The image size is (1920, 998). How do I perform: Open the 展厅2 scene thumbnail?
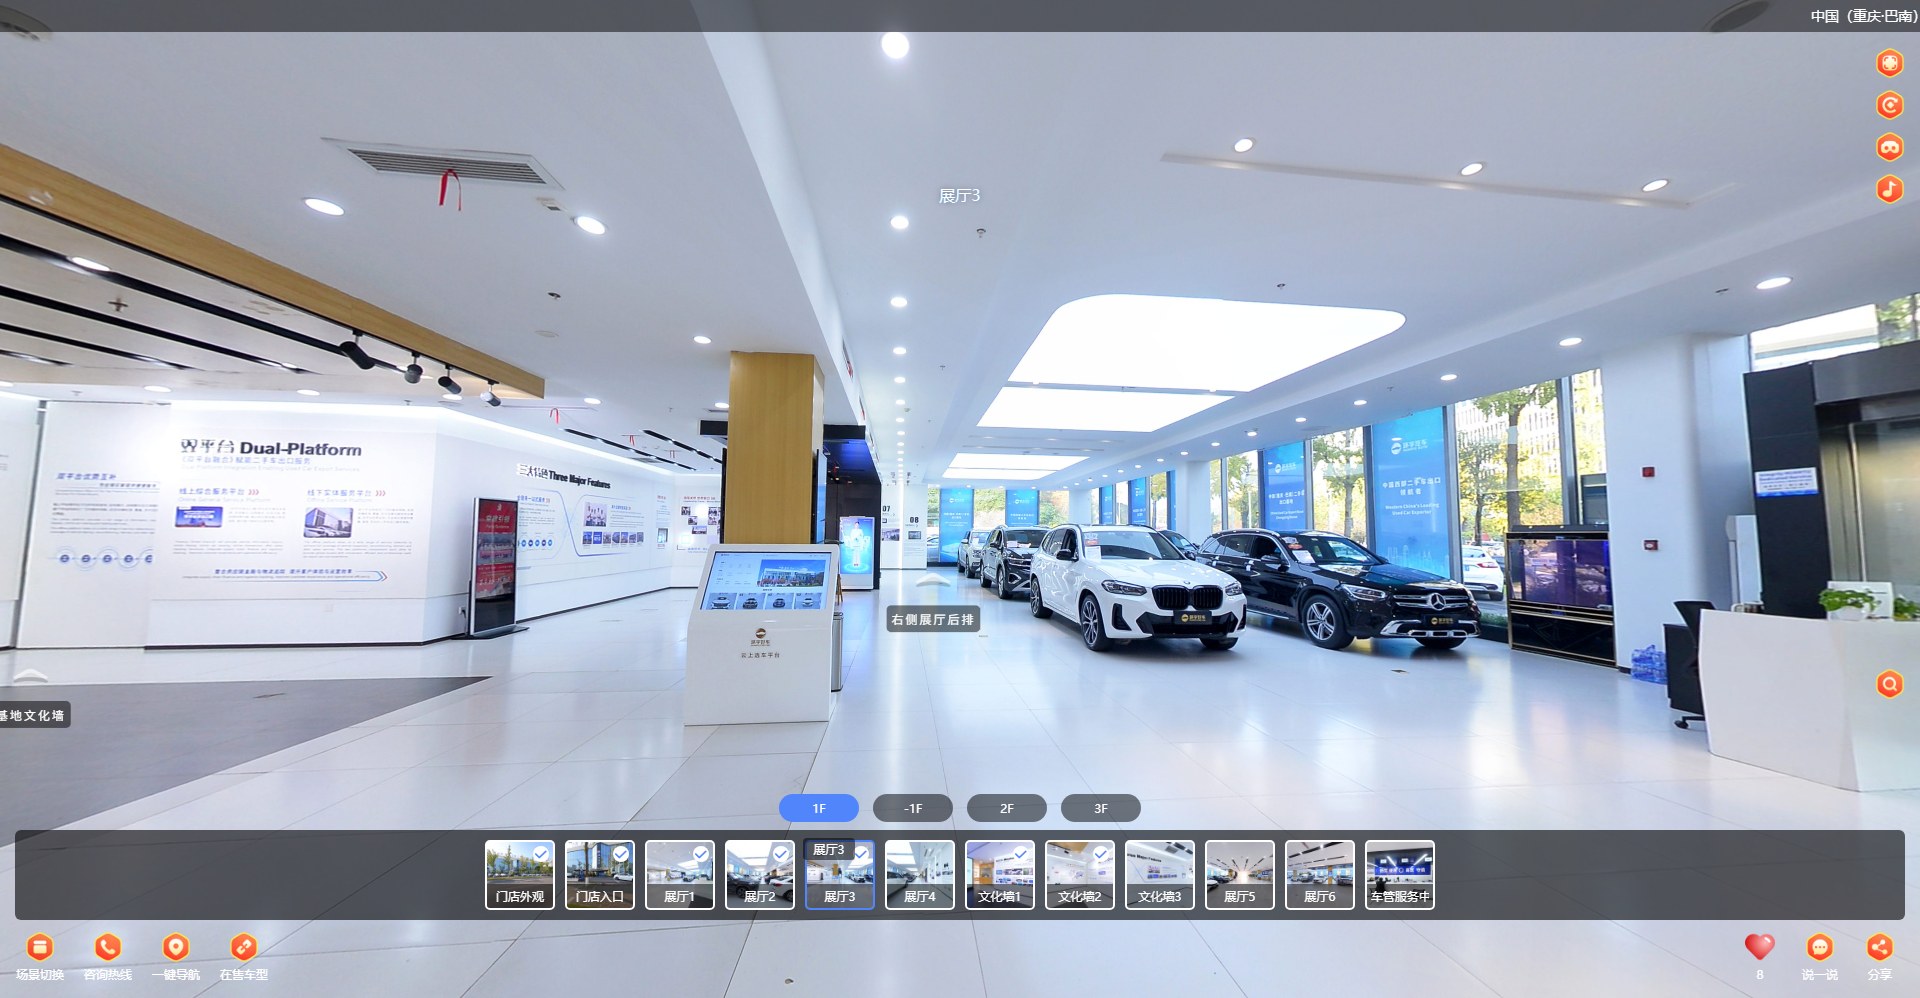tap(760, 875)
